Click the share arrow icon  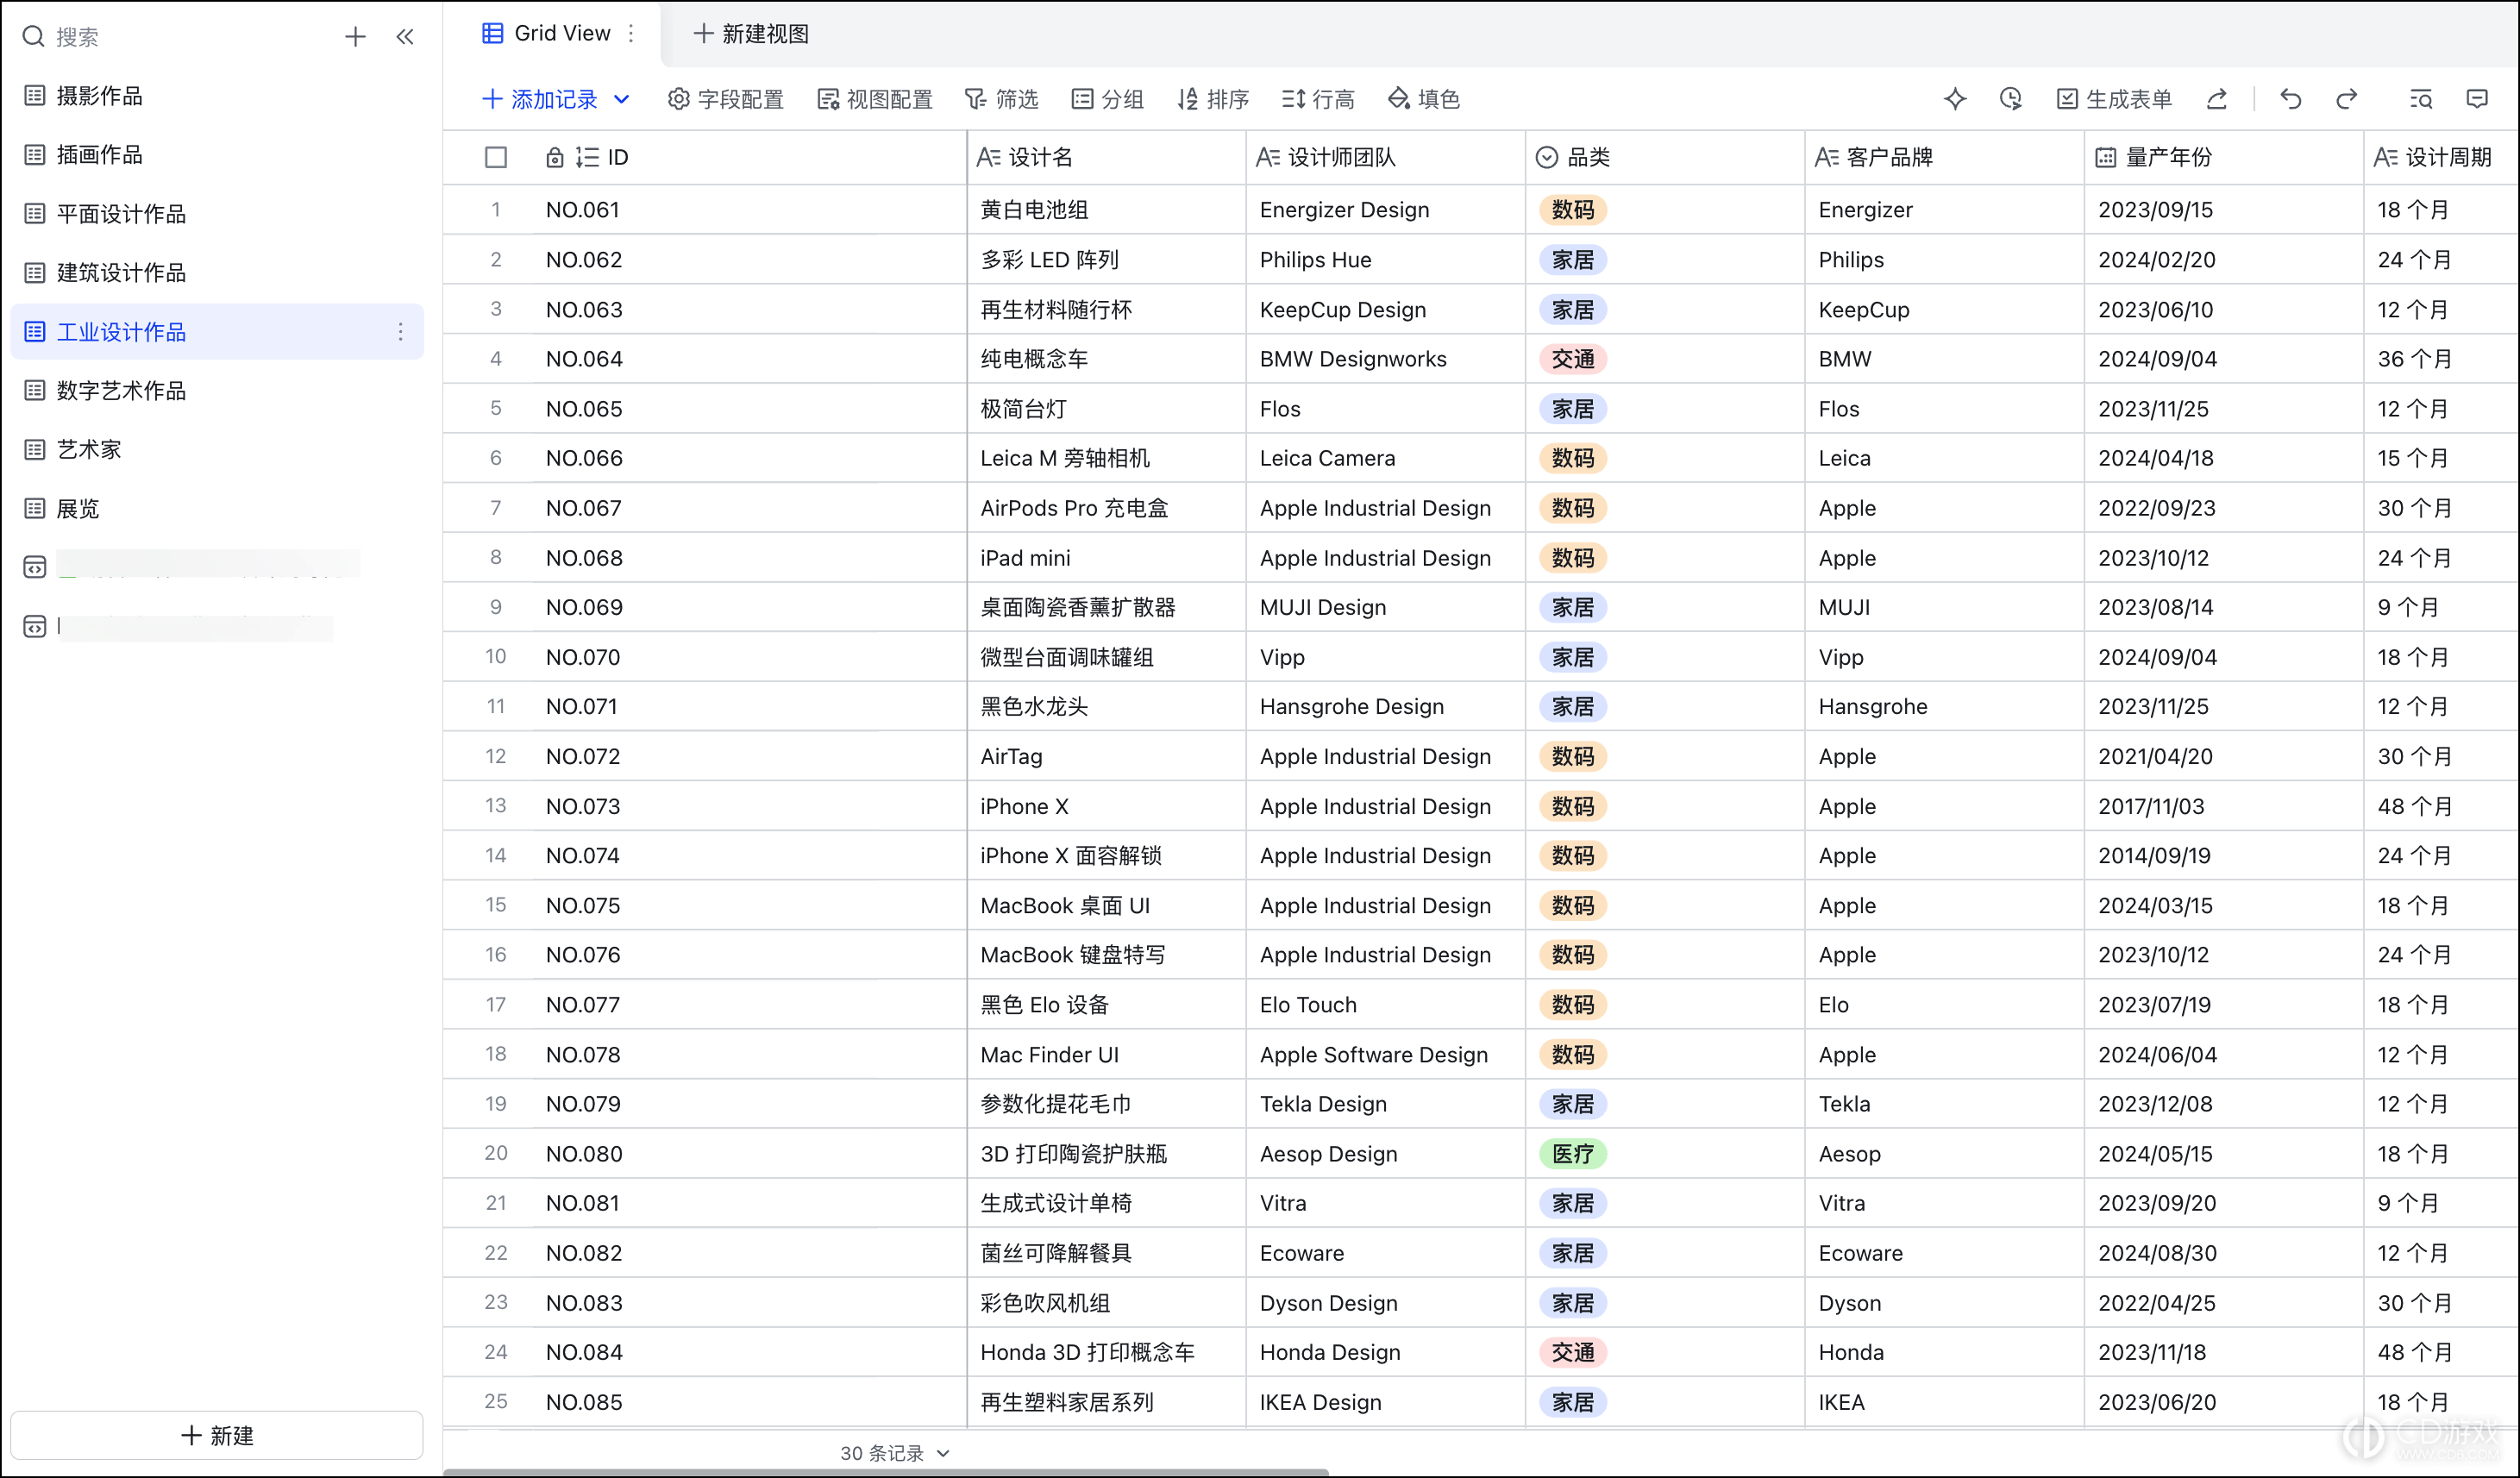pyautogui.click(x=2217, y=99)
